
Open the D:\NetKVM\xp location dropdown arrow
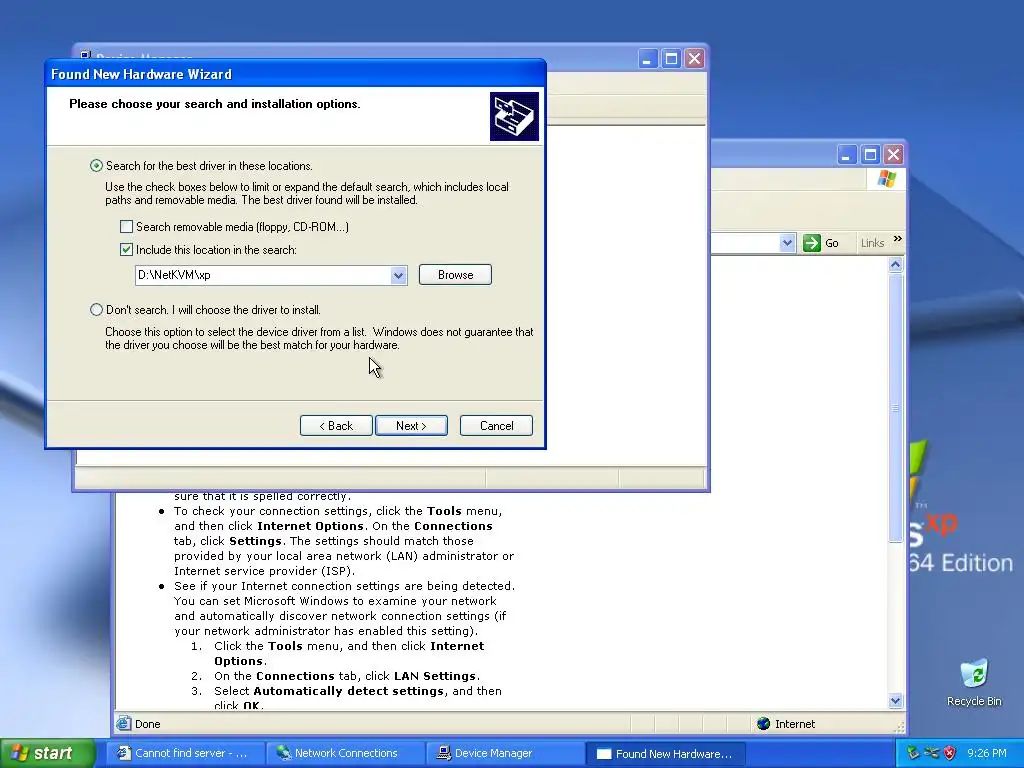click(398, 275)
